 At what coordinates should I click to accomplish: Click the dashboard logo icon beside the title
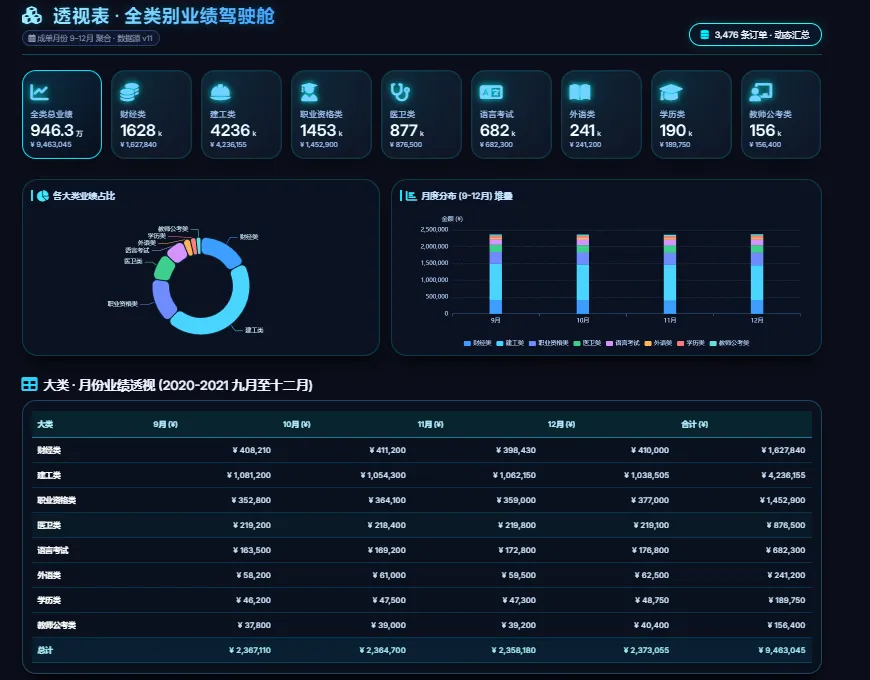[32, 16]
